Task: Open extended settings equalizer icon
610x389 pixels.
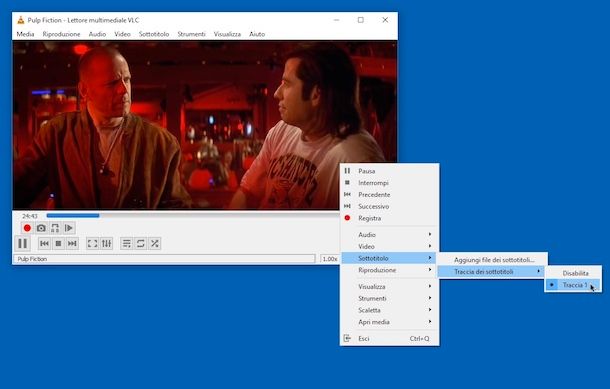Action: [x=107, y=244]
